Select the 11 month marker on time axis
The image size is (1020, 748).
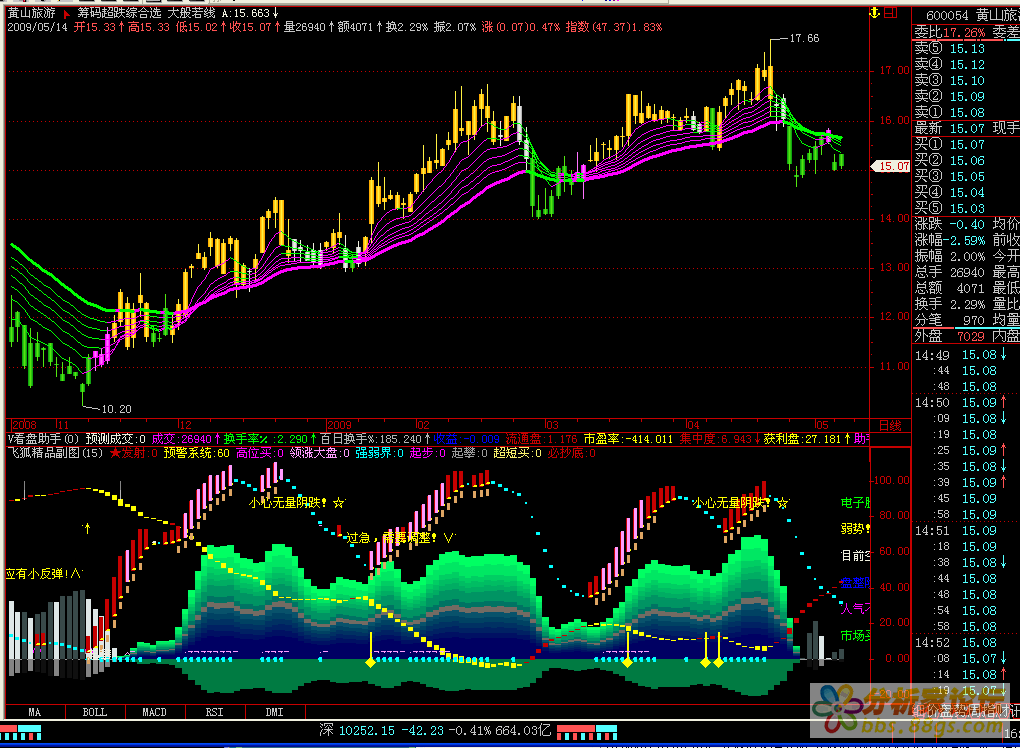pyautogui.click(x=63, y=425)
